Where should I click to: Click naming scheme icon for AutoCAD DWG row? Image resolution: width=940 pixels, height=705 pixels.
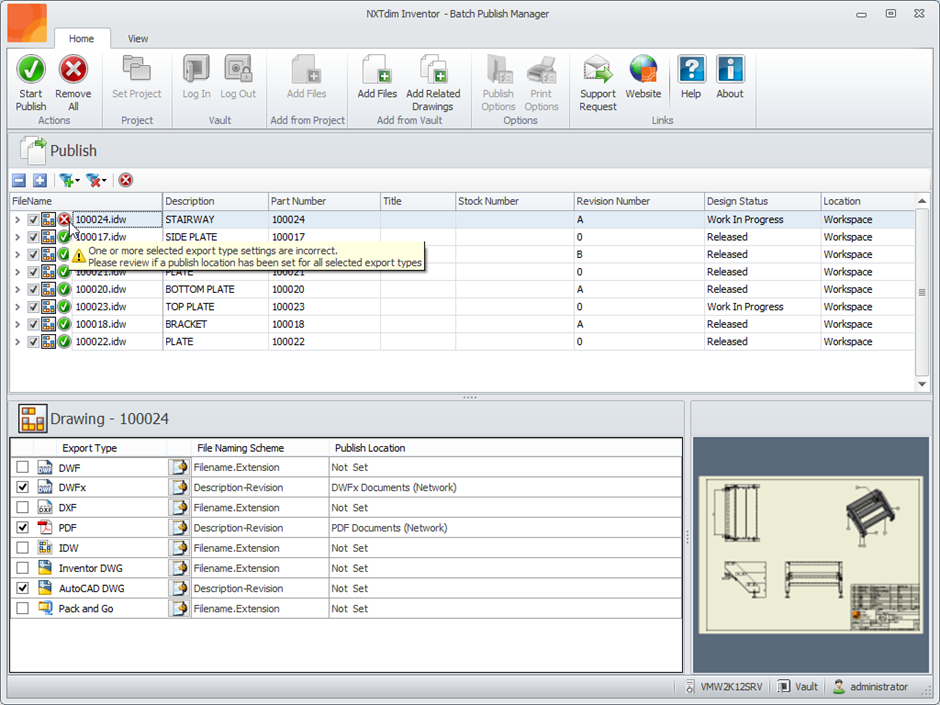pyautogui.click(x=179, y=589)
